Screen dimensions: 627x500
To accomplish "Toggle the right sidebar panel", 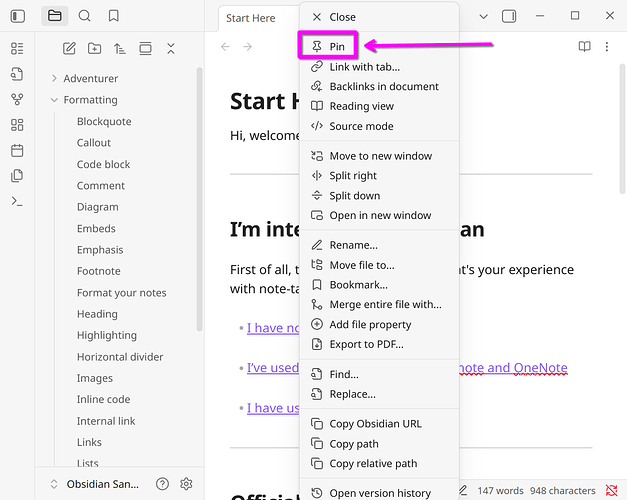I will (x=509, y=16).
